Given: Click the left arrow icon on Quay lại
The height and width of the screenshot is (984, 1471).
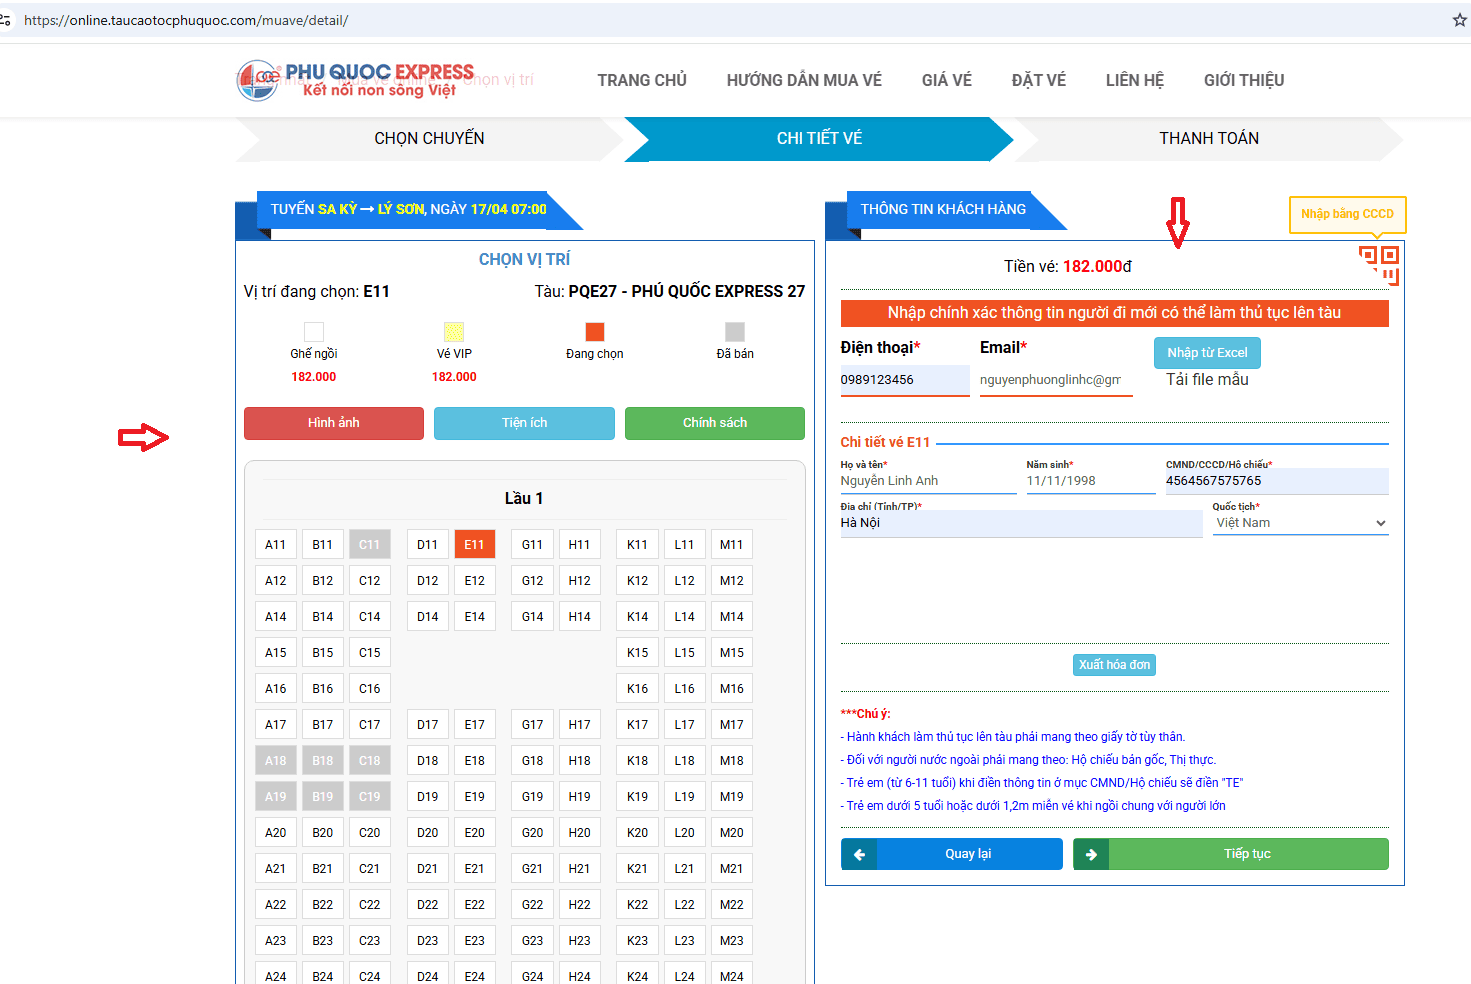Looking at the screenshot, I should pos(859,854).
